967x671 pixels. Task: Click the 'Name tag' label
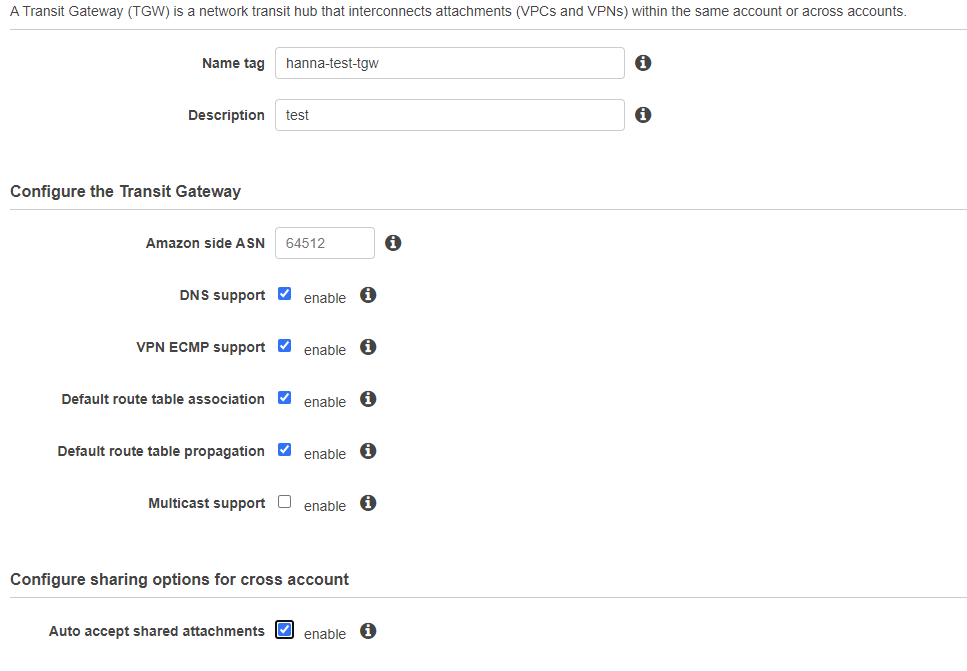[233, 64]
